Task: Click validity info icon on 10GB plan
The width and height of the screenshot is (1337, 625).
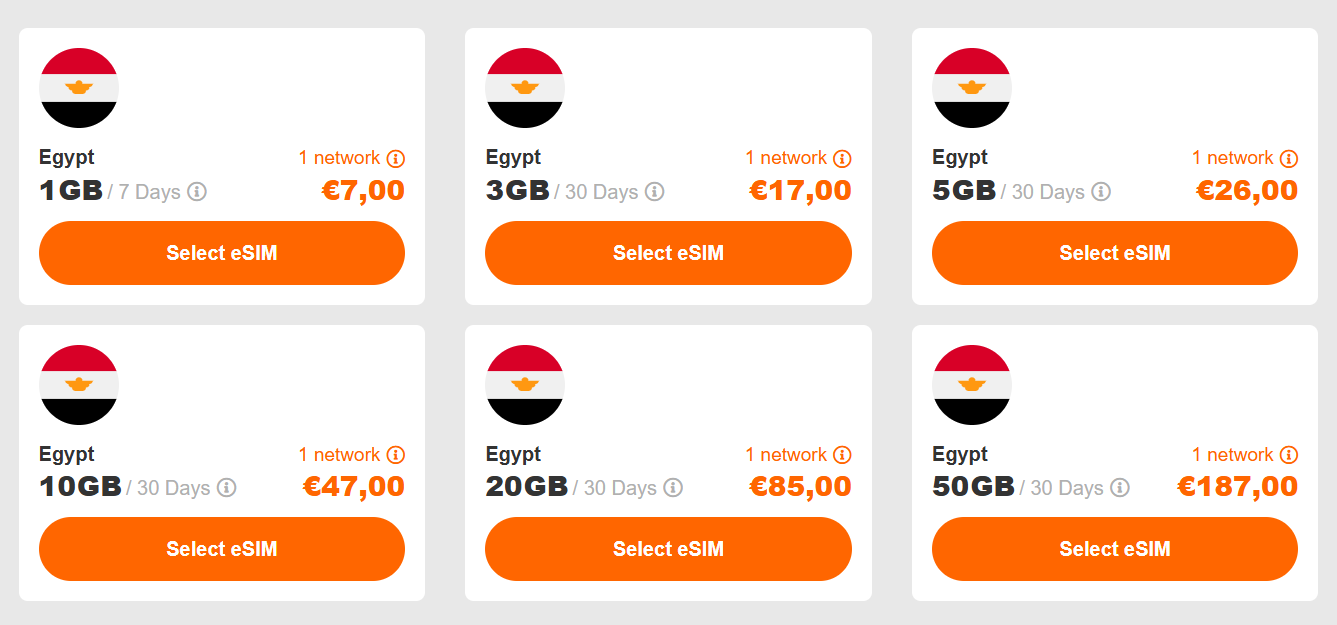Action: (227, 487)
